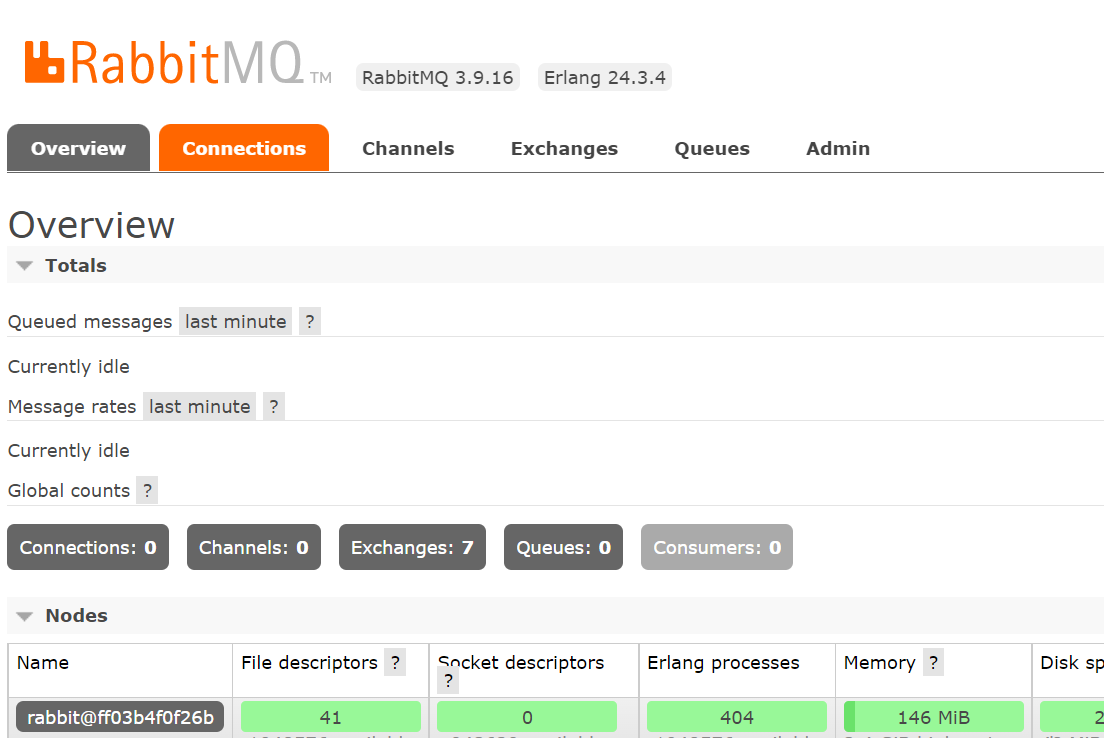The image size is (1104, 738).
Task: Change Message rates last minute range
Action: point(199,407)
